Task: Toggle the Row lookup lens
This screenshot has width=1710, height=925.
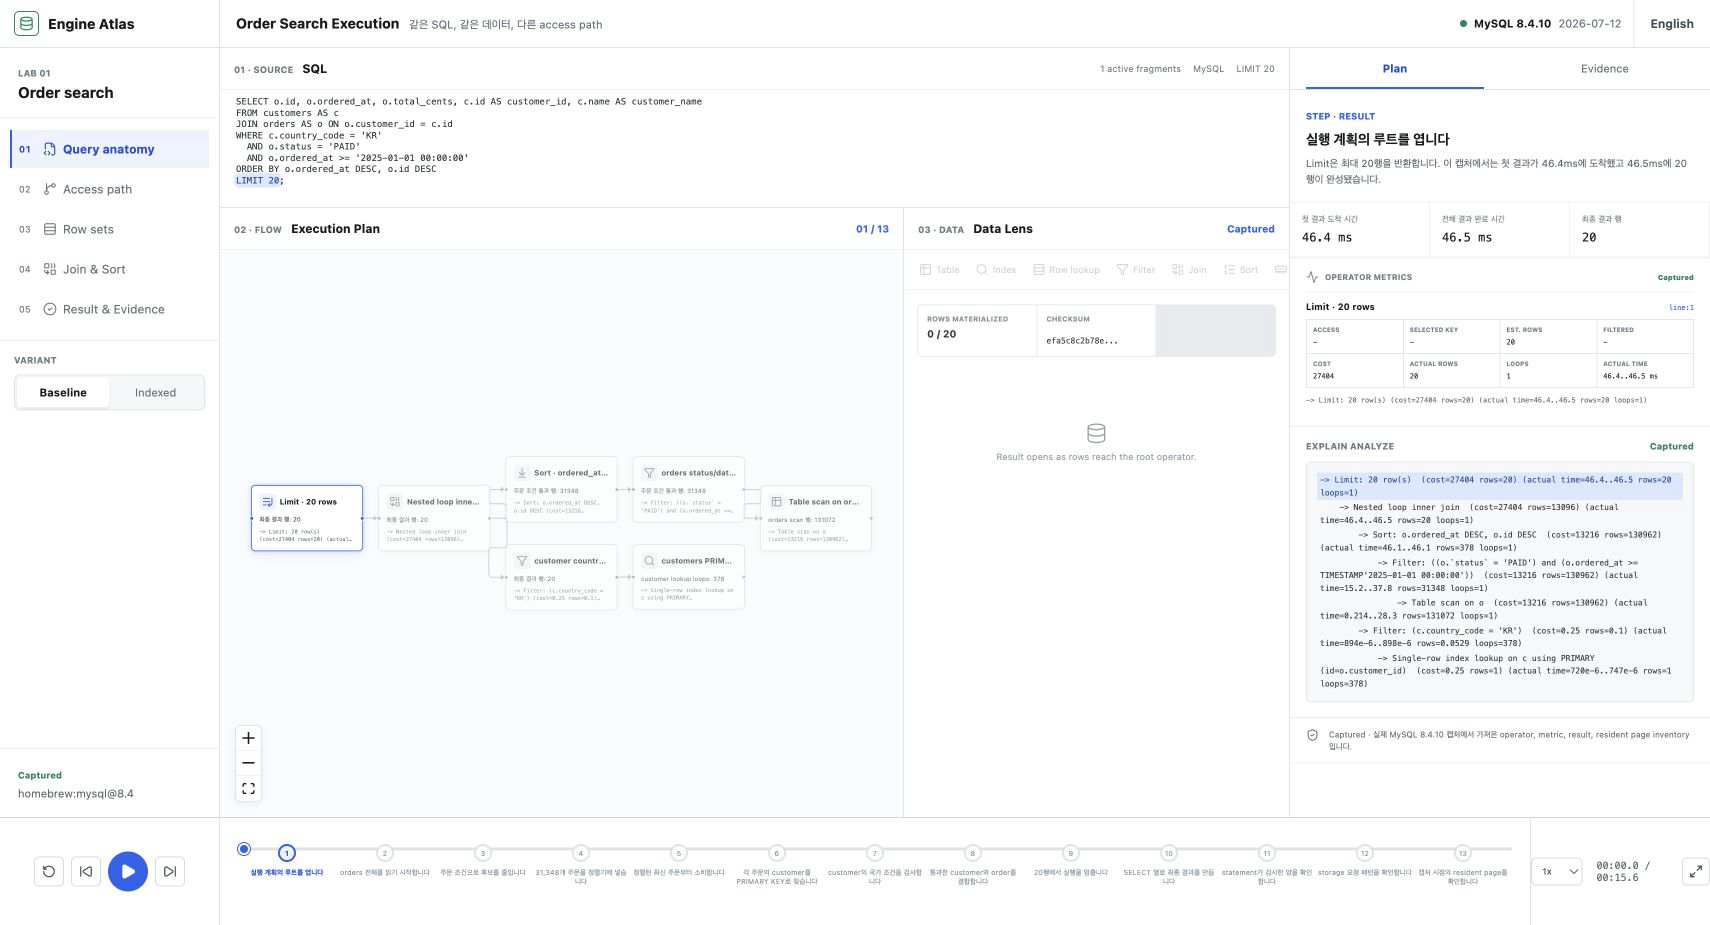Action: pyautogui.click(x=1066, y=270)
